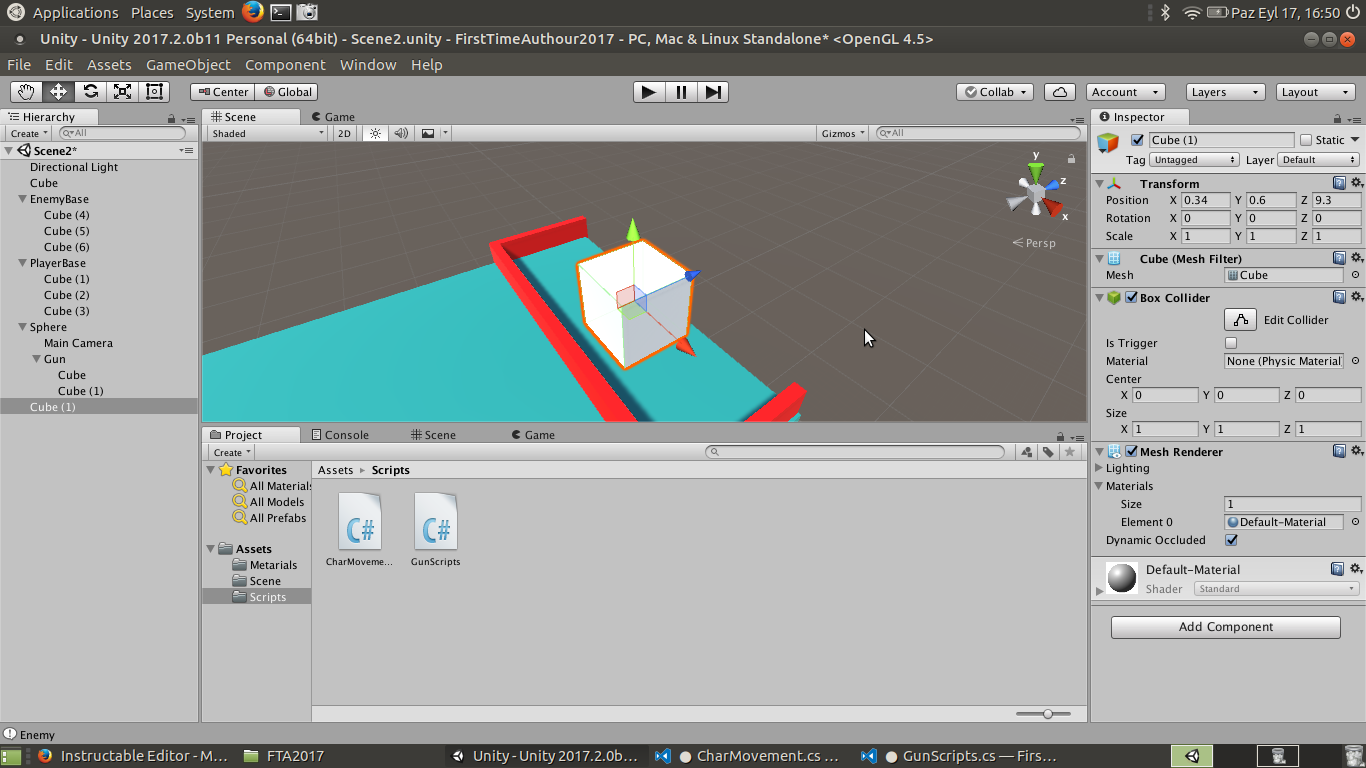This screenshot has height=768, width=1366.
Task: Toggle the Center pivot button
Action: tap(223, 92)
